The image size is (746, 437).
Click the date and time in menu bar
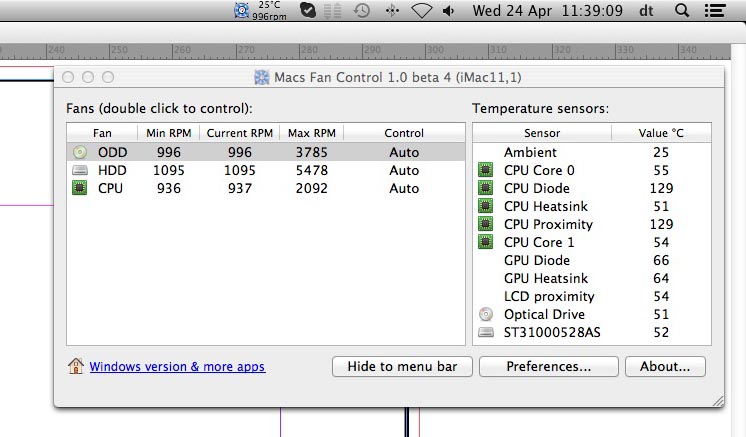click(548, 10)
